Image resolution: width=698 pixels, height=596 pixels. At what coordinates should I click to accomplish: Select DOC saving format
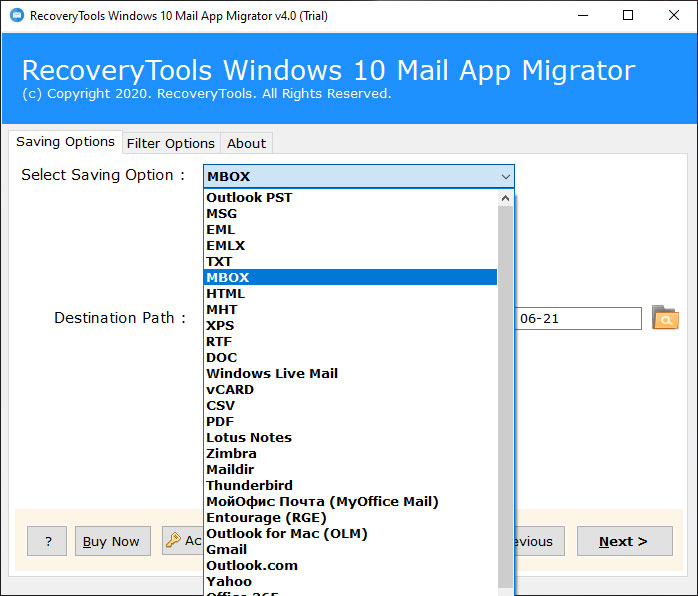(x=350, y=357)
